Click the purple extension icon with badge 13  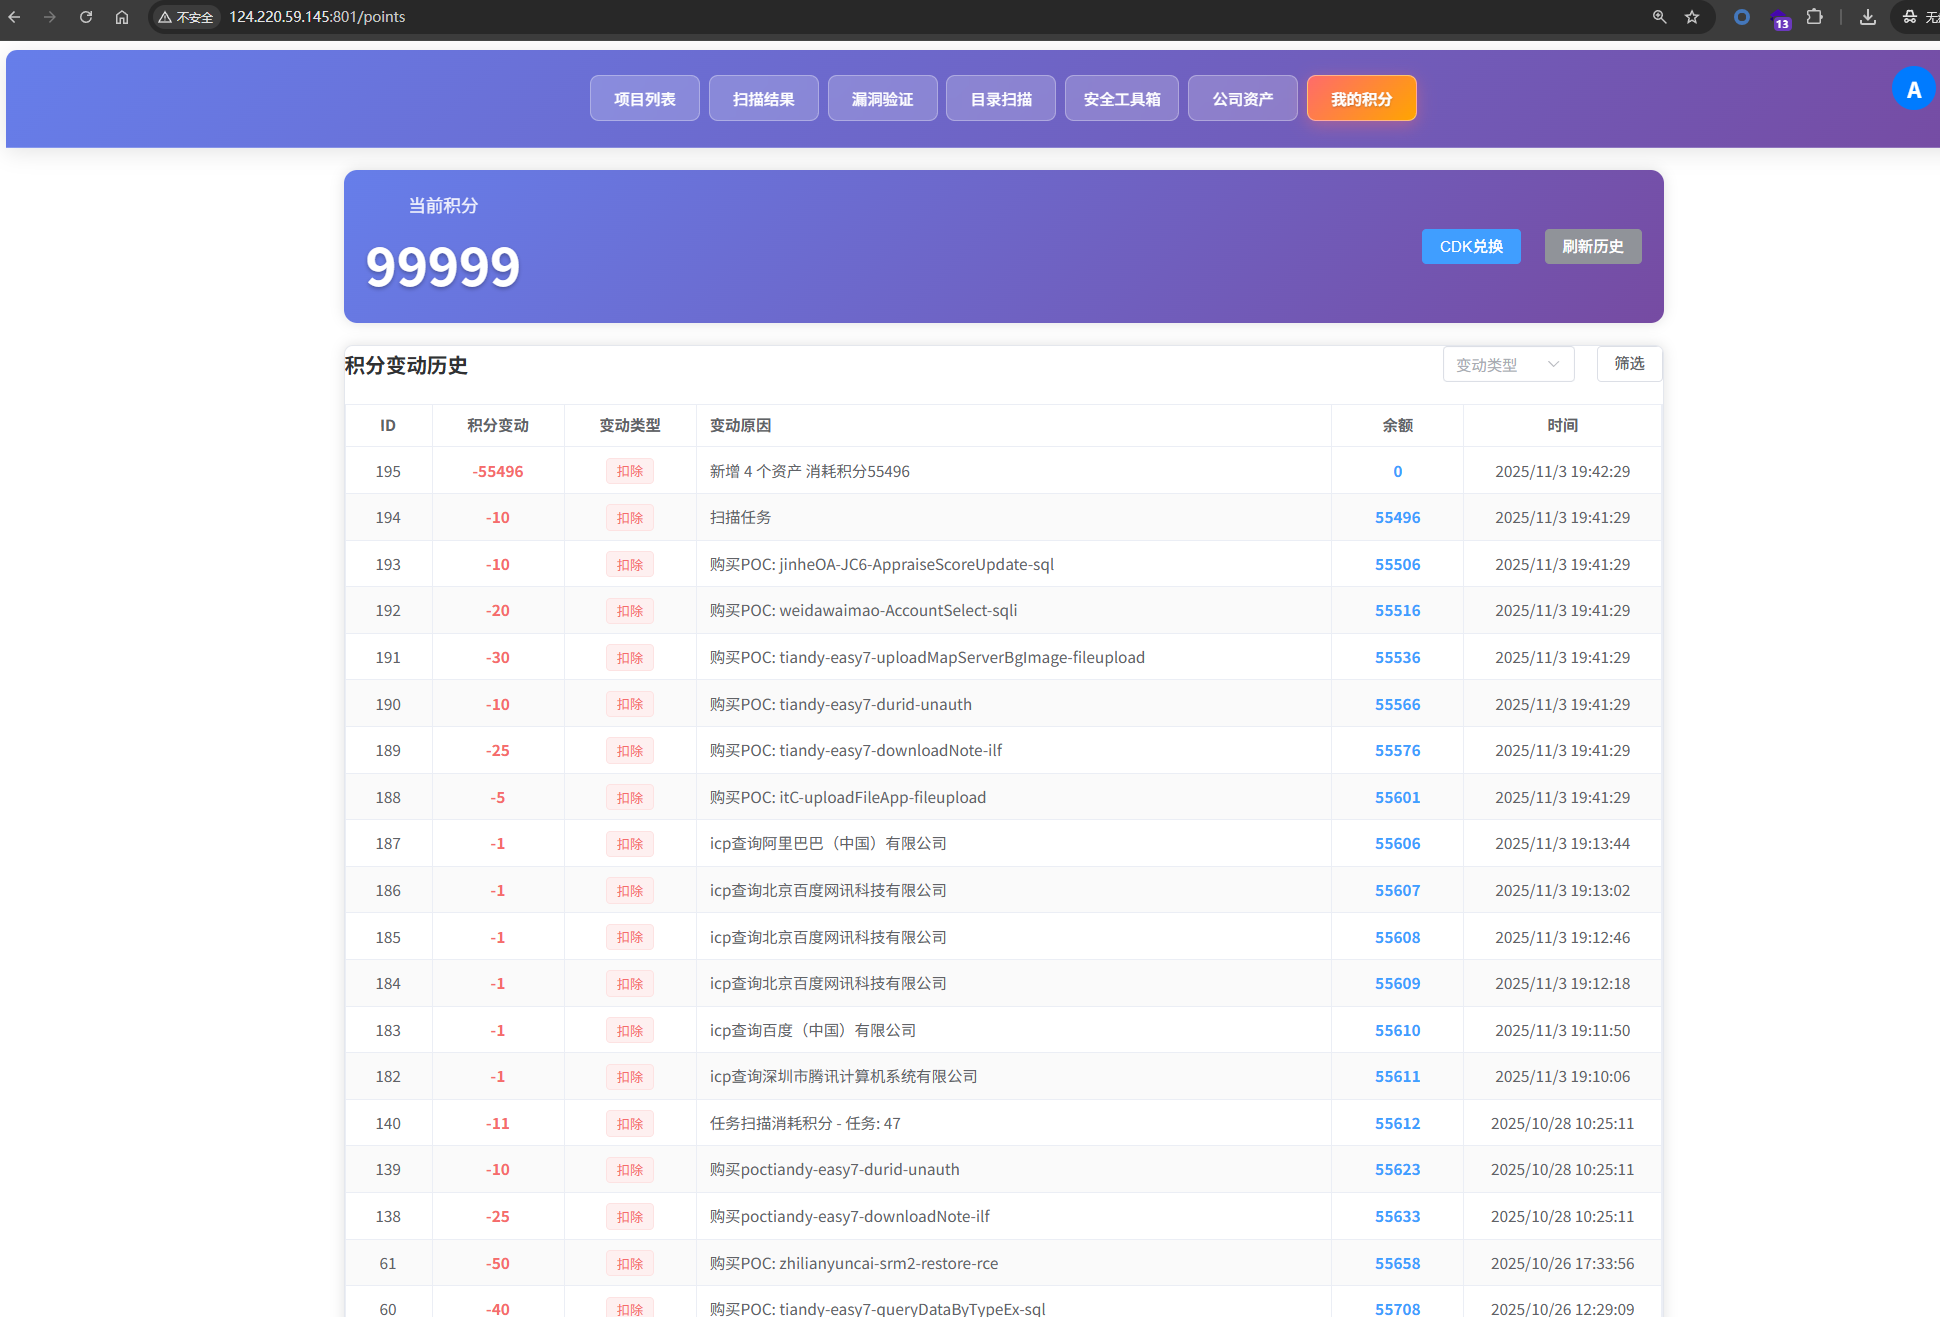1780,18
